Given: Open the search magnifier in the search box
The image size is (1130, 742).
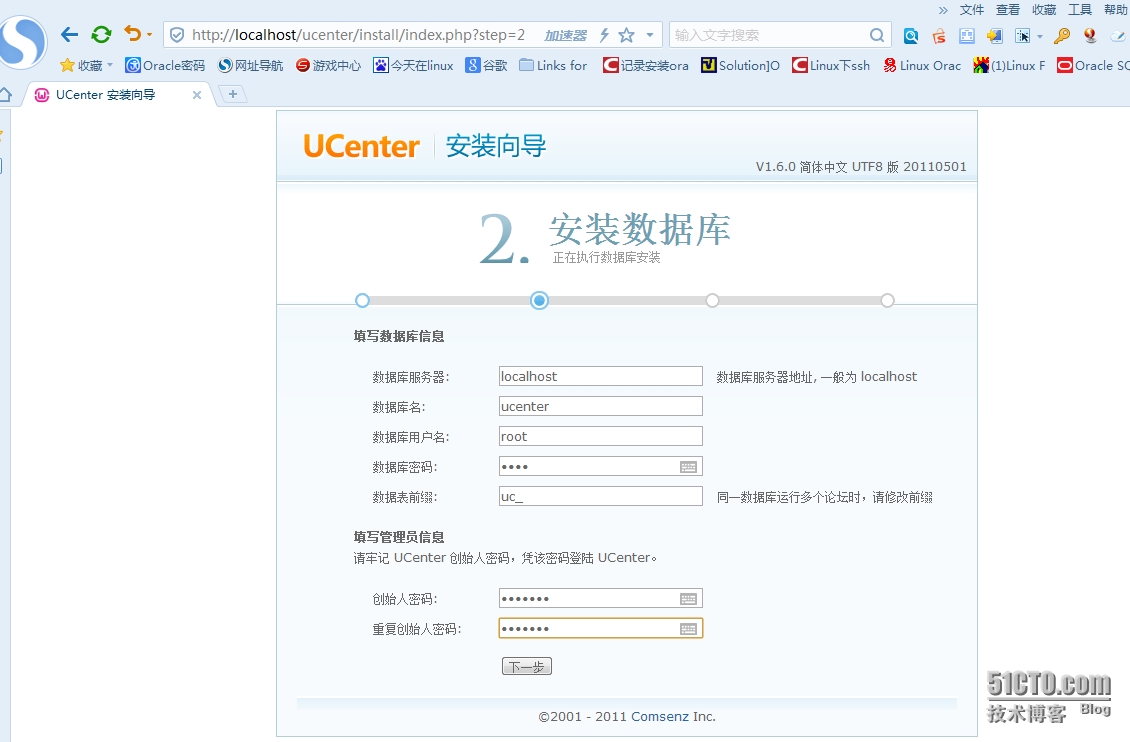Looking at the screenshot, I should coord(875,35).
